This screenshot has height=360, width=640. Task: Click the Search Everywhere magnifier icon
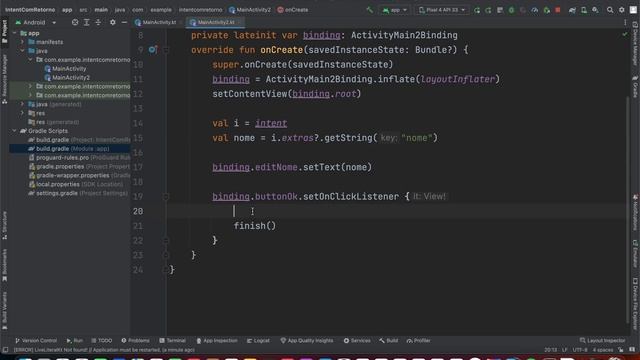610,10
